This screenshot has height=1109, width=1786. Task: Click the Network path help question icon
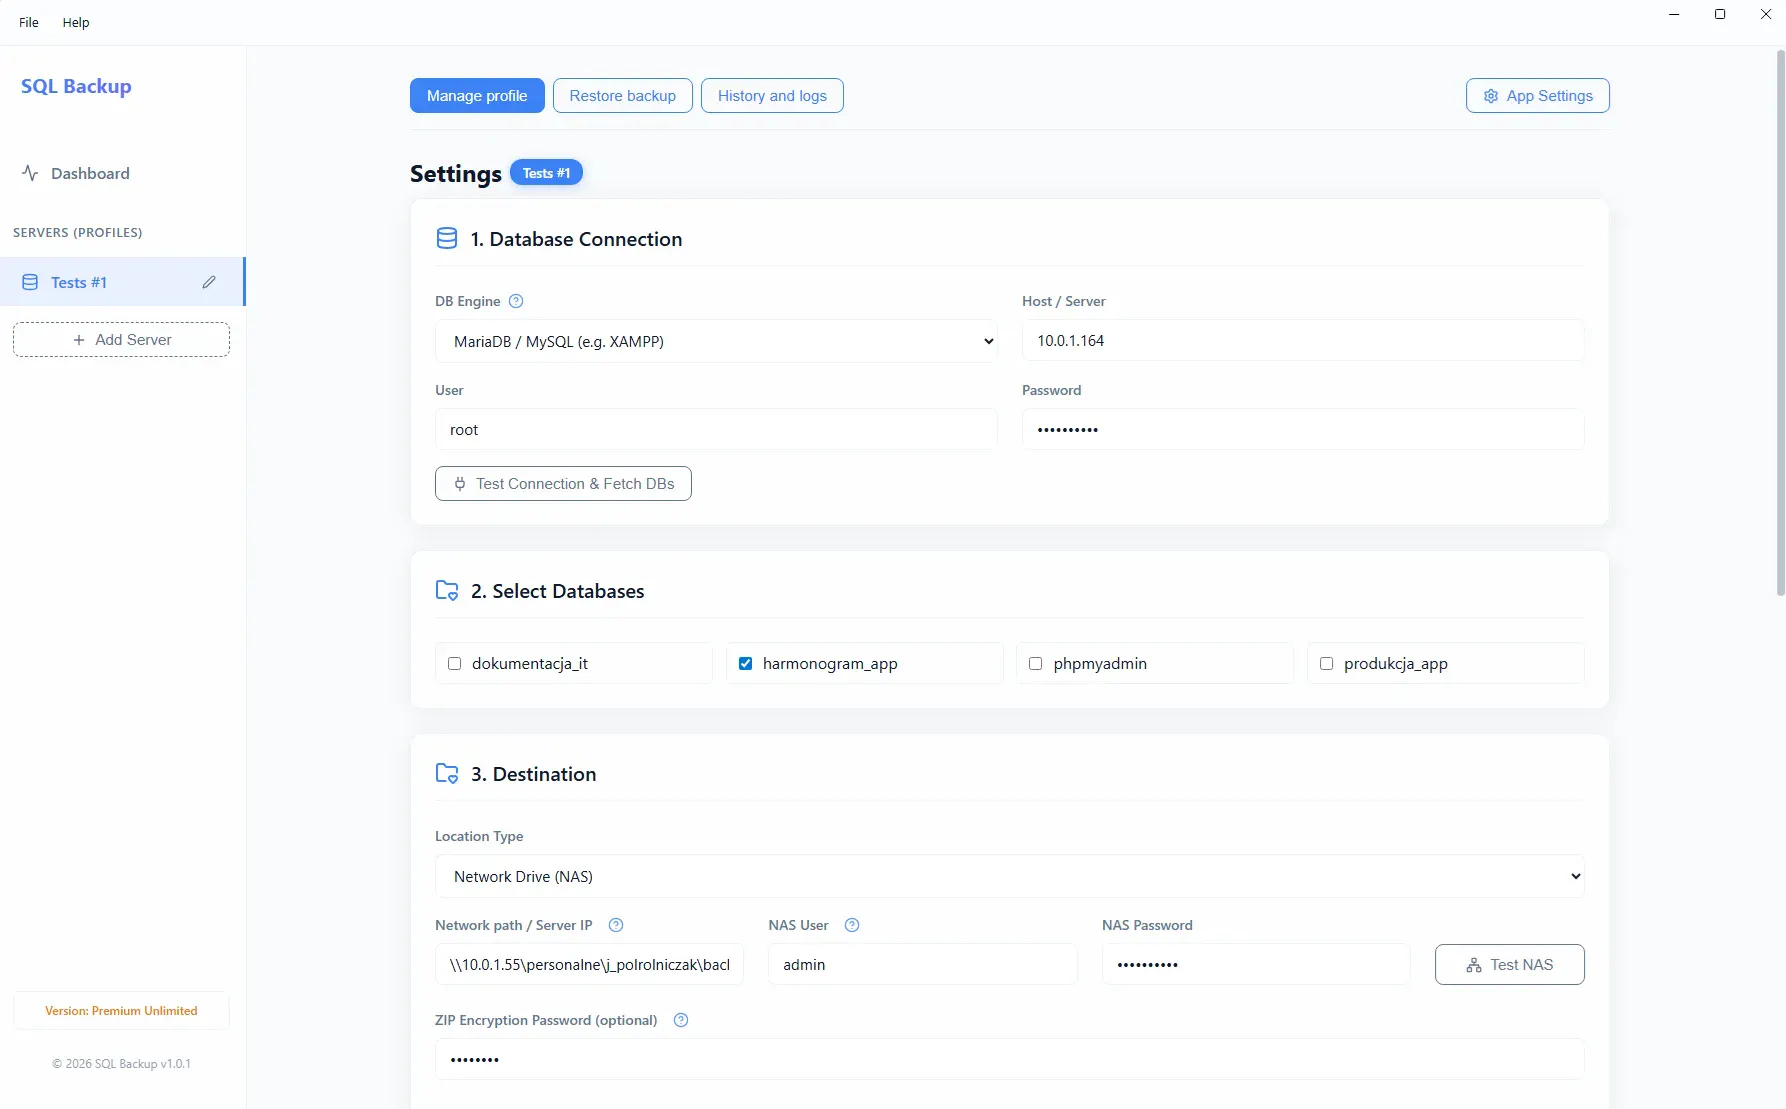pos(616,925)
